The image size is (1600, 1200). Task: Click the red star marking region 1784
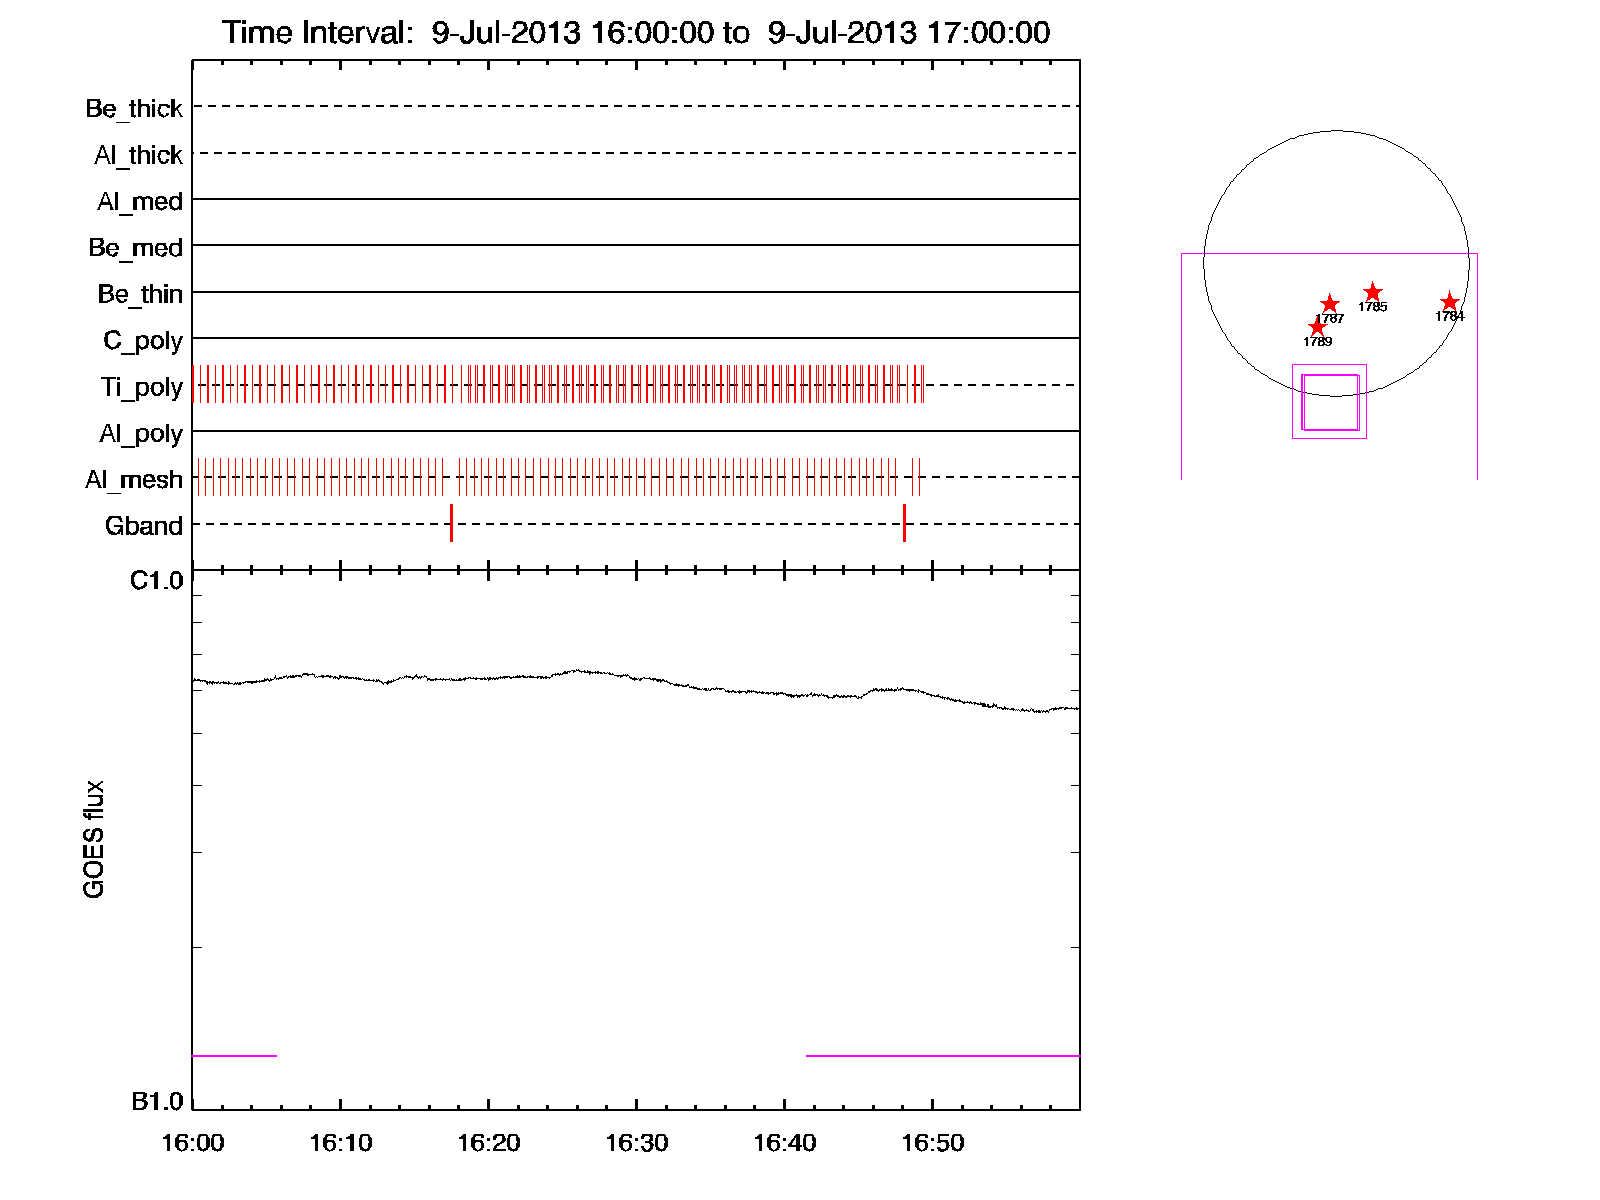(1449, 302)
